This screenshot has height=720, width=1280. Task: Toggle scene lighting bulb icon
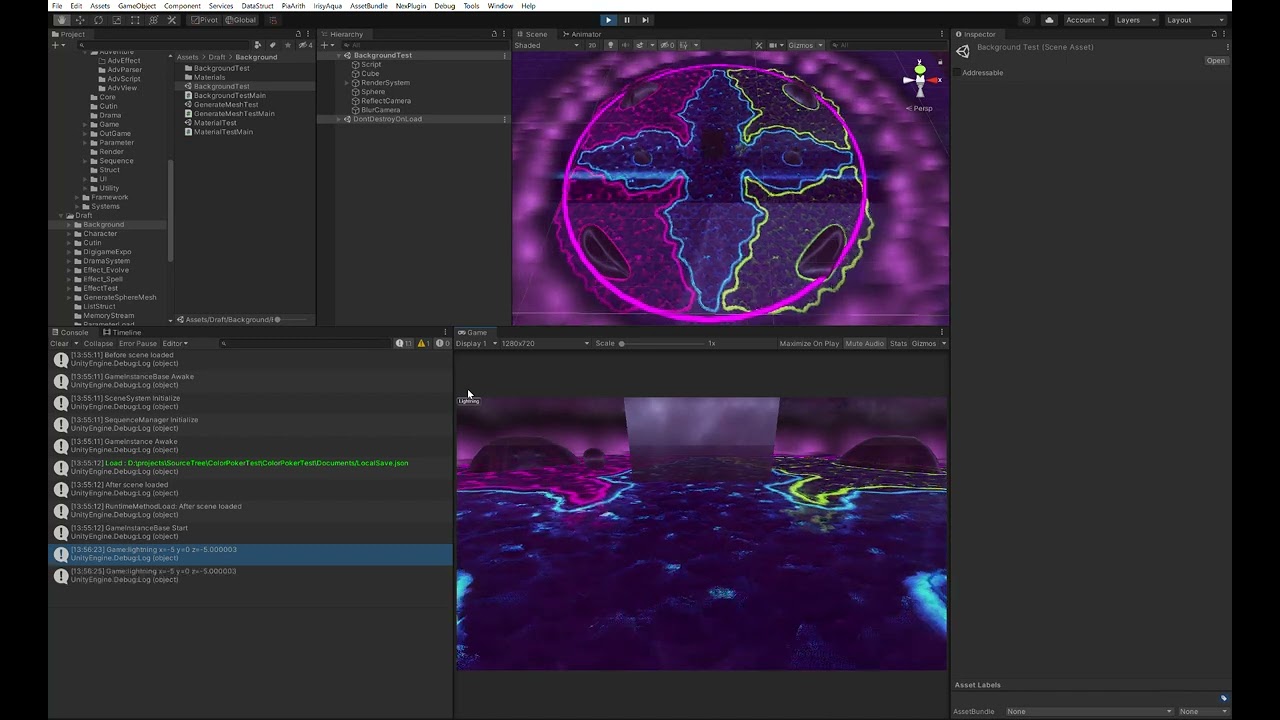(x=611, y=45)
